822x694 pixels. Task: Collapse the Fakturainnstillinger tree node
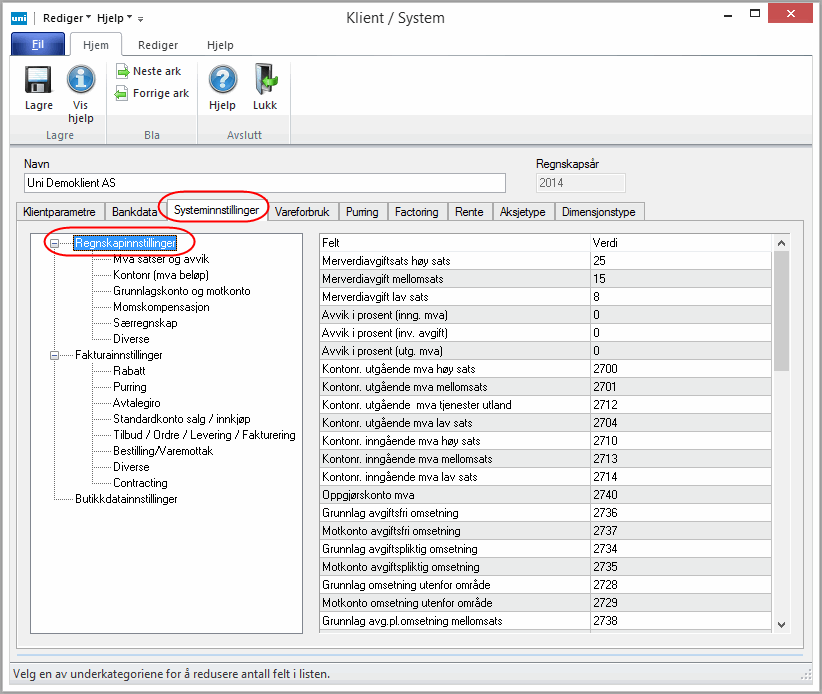(53, 355)
